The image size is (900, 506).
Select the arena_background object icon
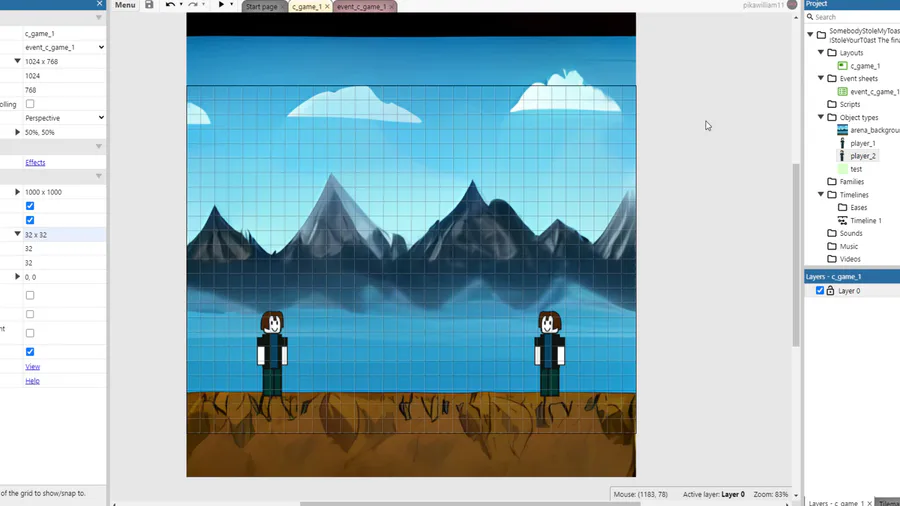pos(843,130)
